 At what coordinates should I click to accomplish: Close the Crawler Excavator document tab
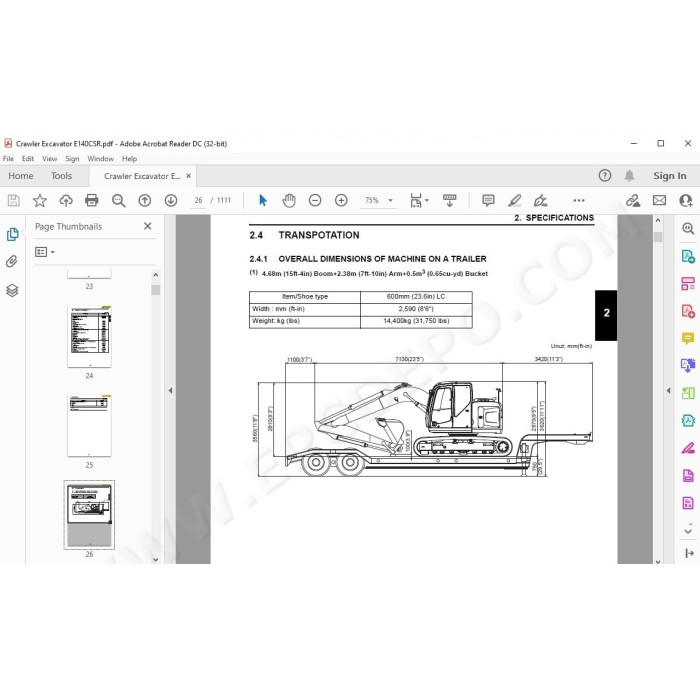coord(189,176)
